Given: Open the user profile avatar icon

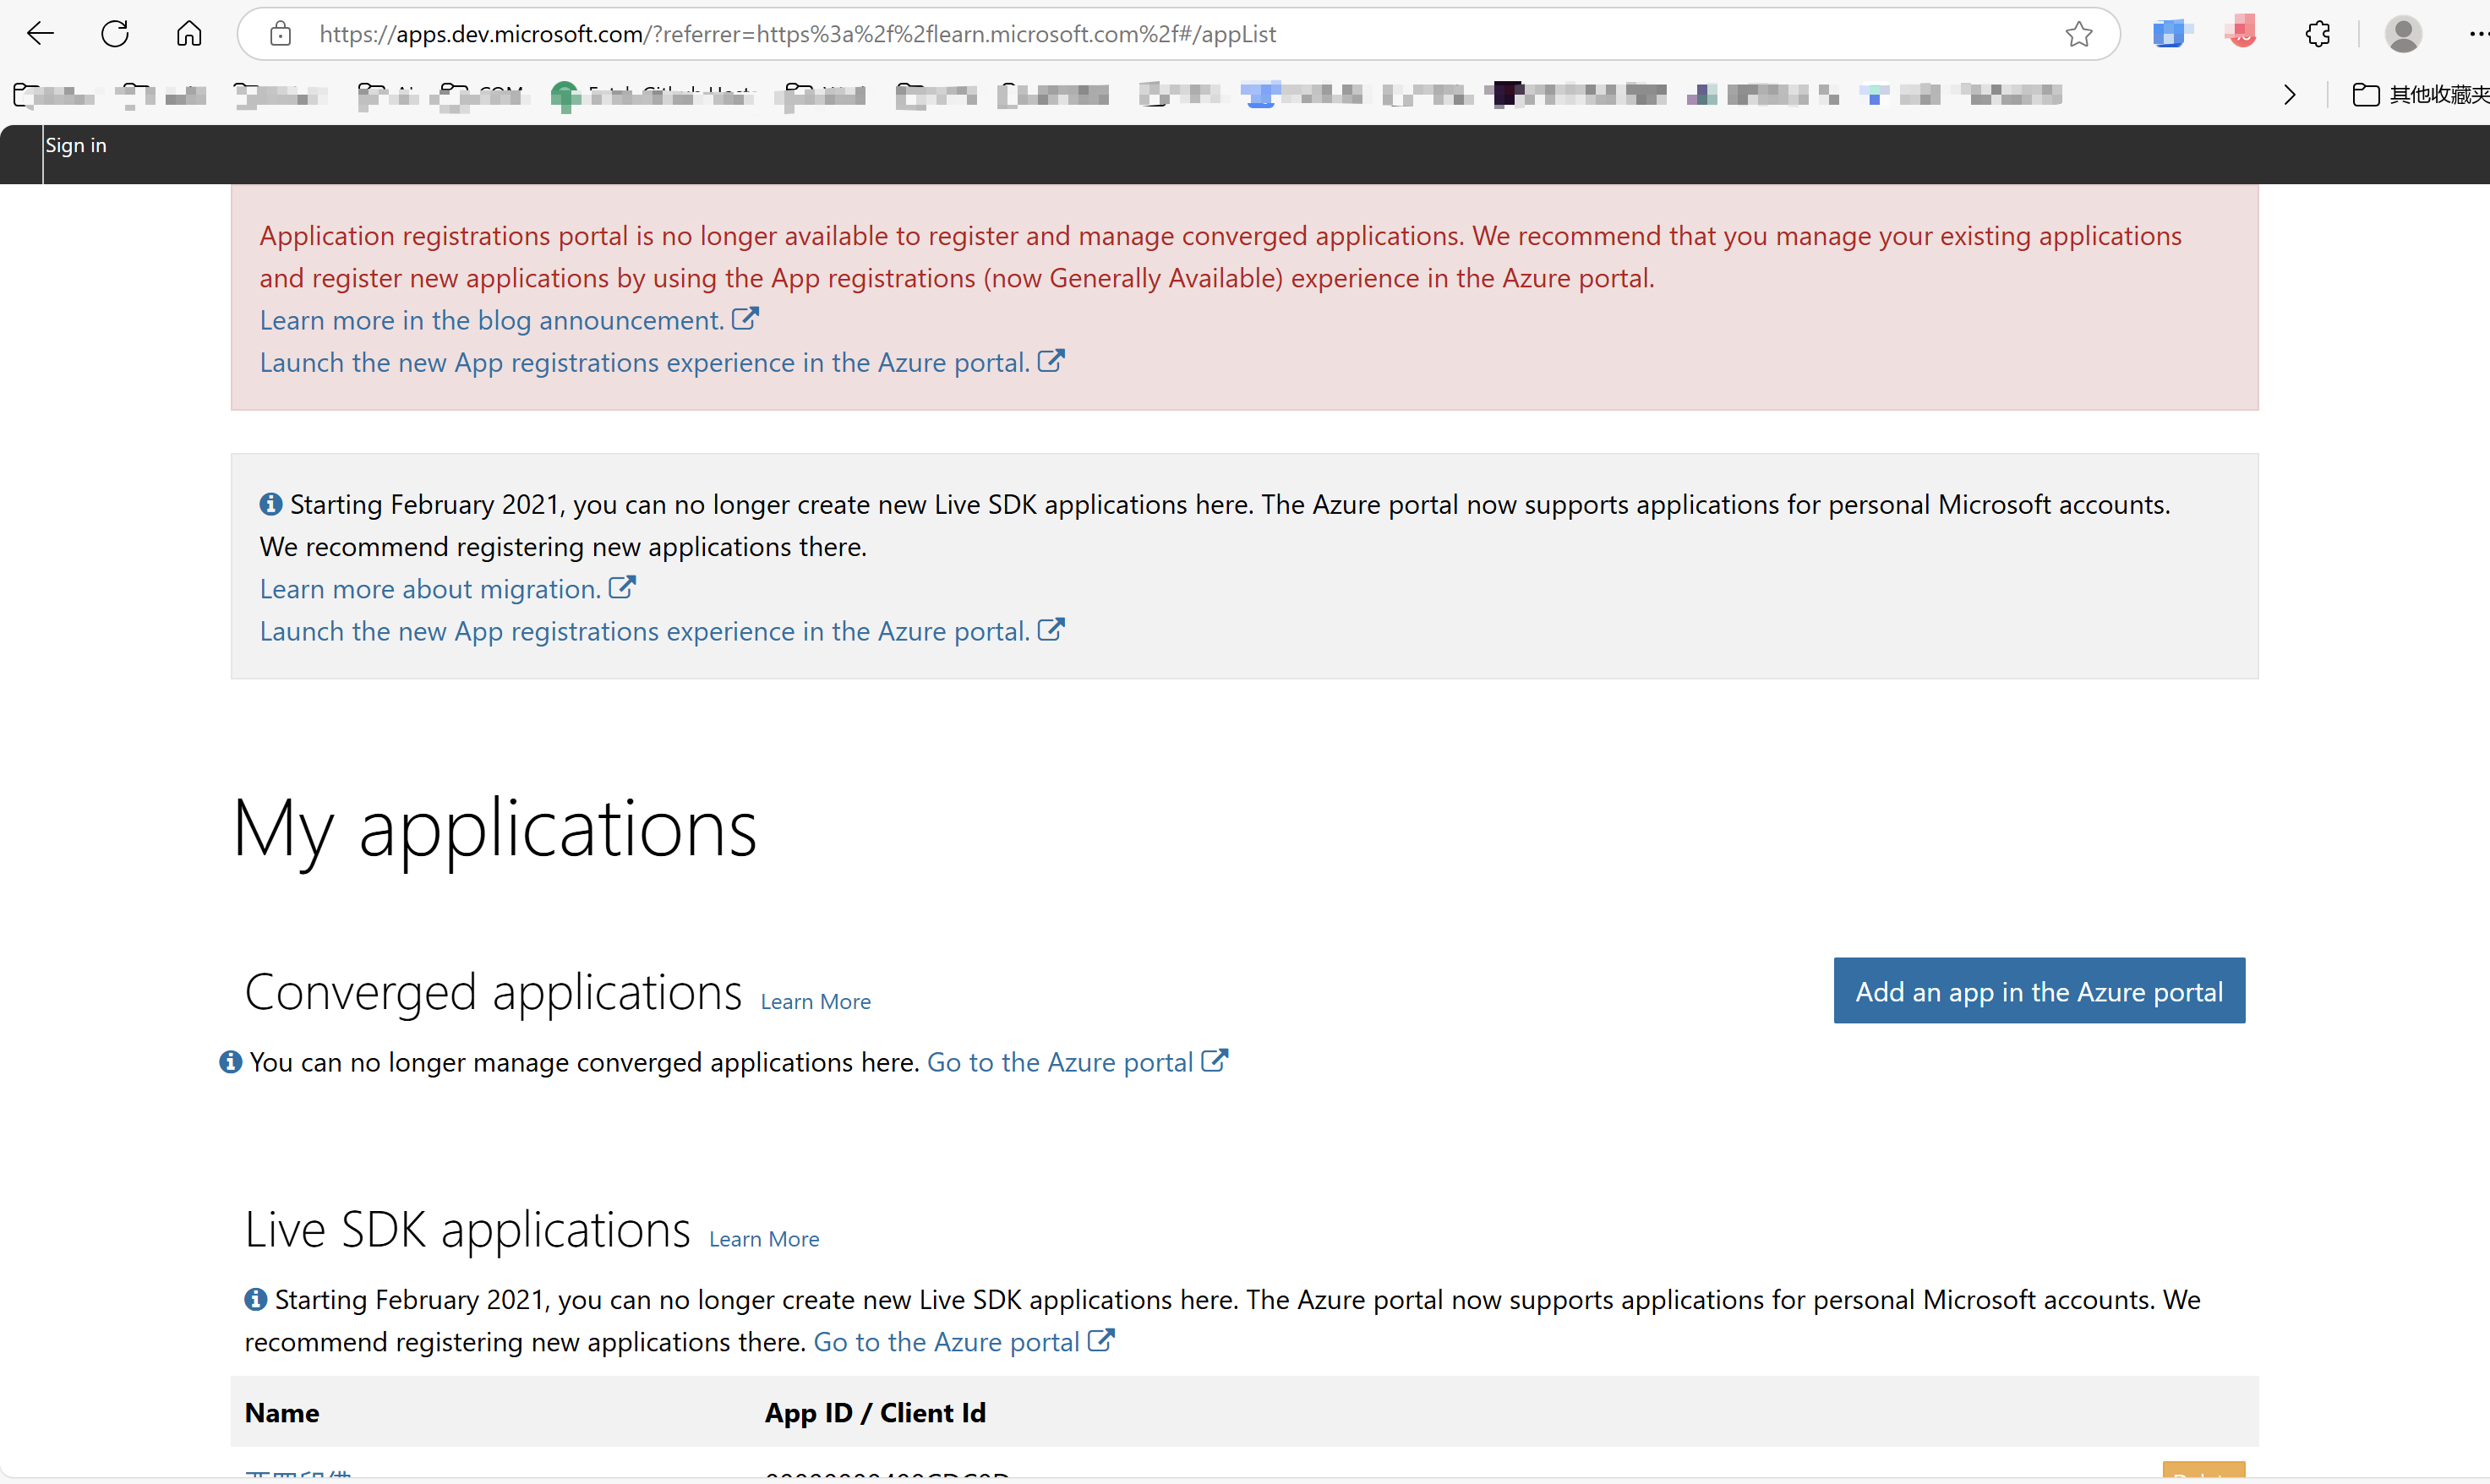Looking at the screenshot, I should (2402, 34).
